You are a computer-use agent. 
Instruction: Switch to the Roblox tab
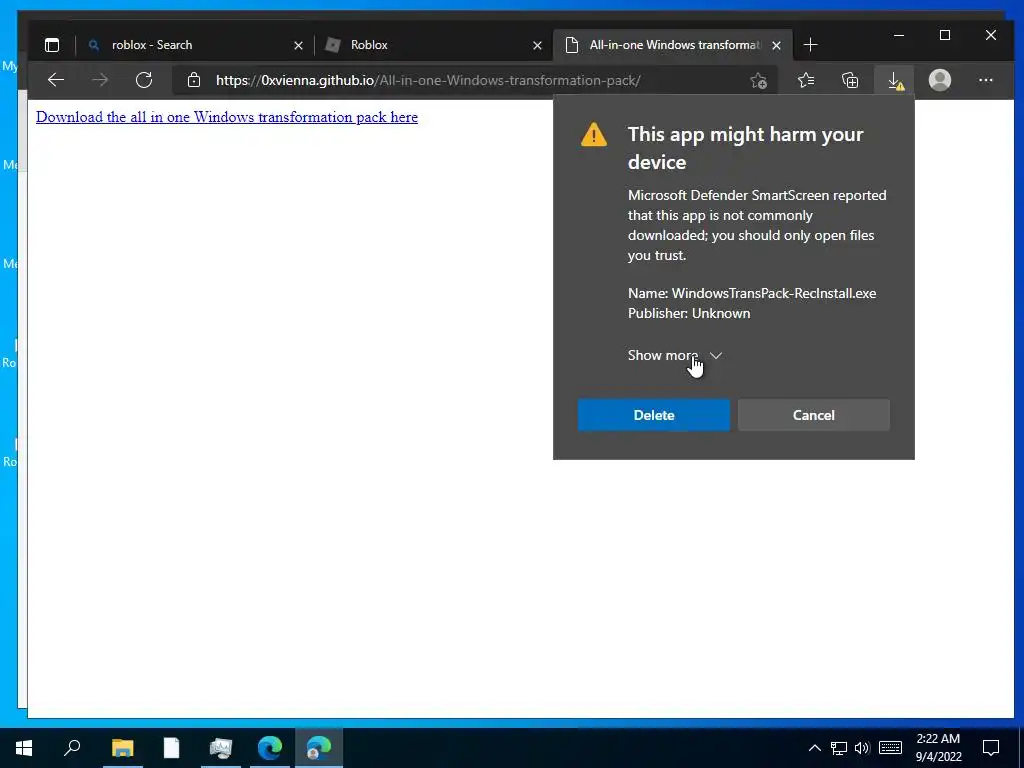[434, 45]
